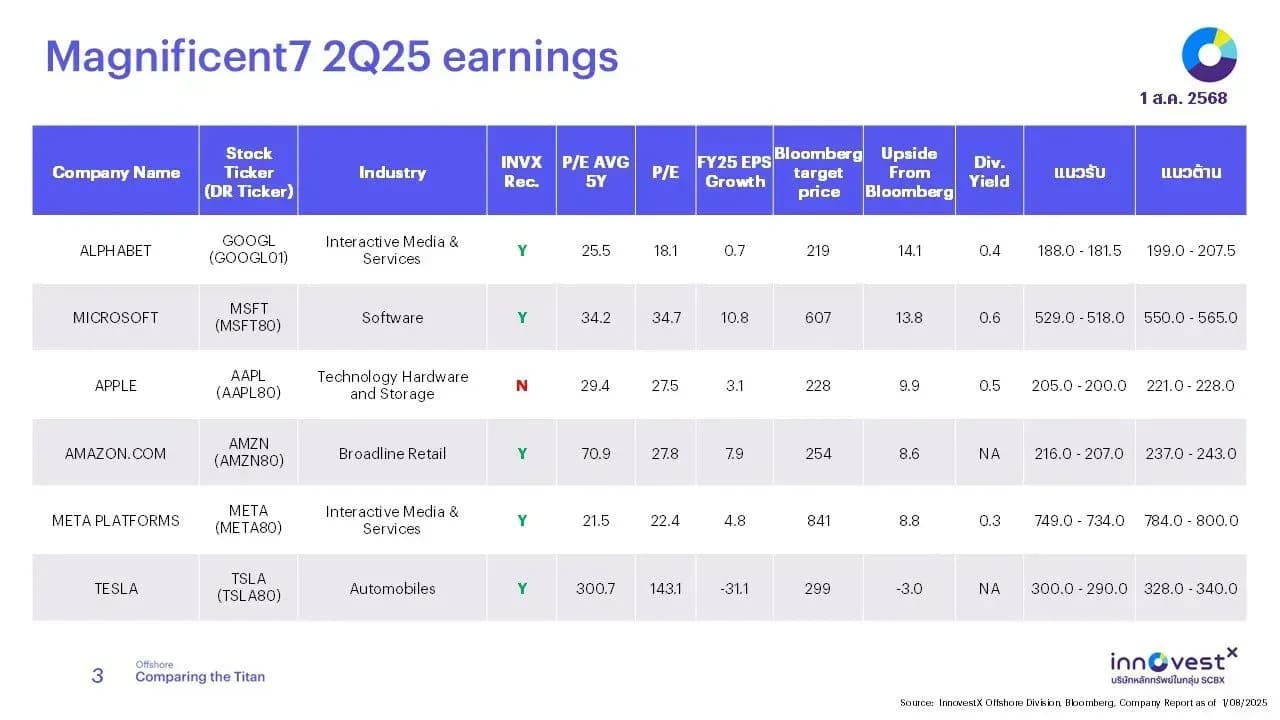Click the MICROSOFT company name cell
Image resolution: width=1280 pixels, height=720 pixels.
point(116,317)
